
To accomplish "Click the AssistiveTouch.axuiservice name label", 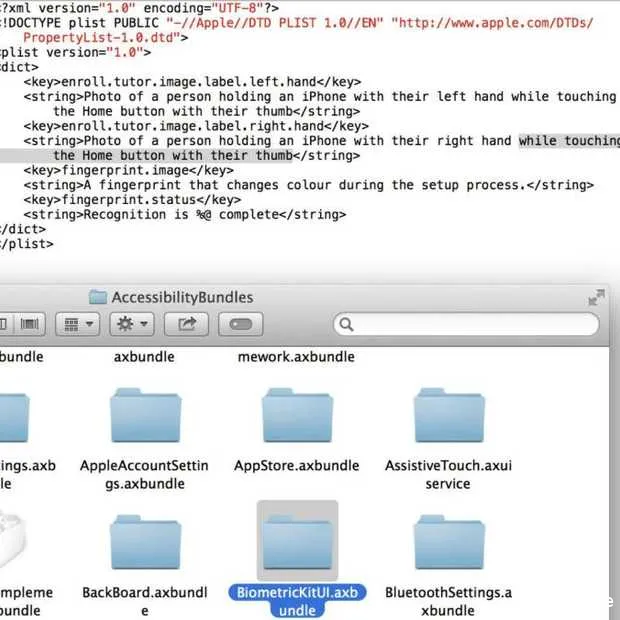I will point(448,474).
